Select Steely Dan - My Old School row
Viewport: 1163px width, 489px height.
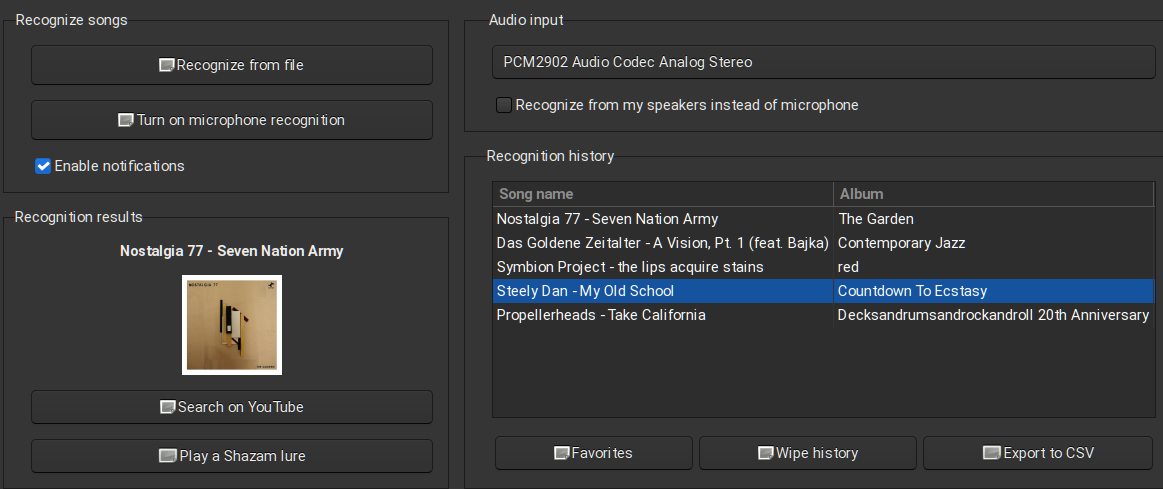pyautogui.click(x=585, y=291)
